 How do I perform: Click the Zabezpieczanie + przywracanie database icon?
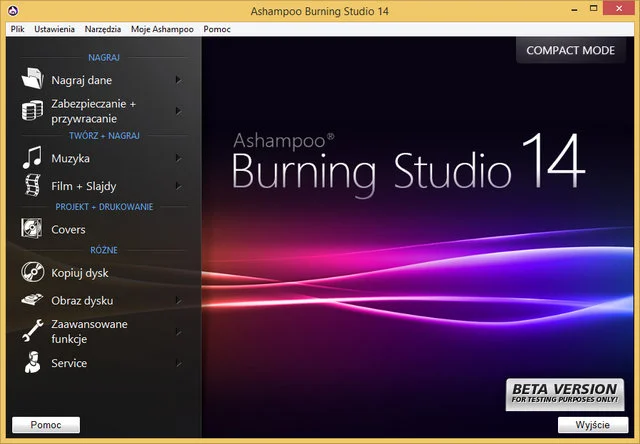33,110
